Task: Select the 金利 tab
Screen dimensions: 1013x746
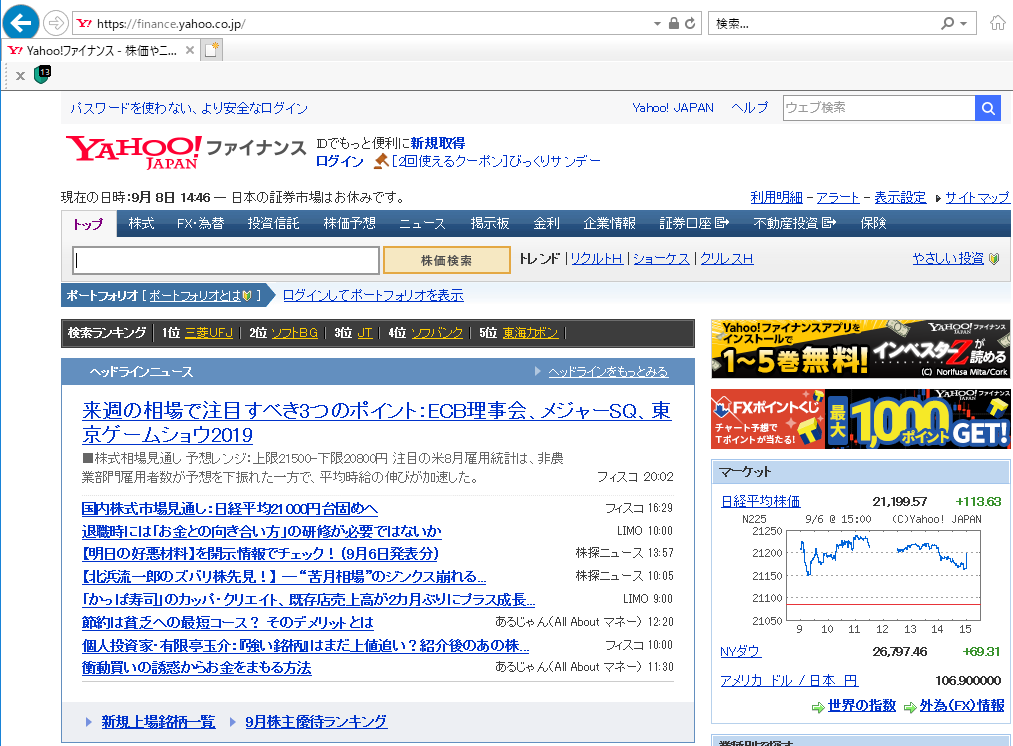Action: (x=547, y=223)
